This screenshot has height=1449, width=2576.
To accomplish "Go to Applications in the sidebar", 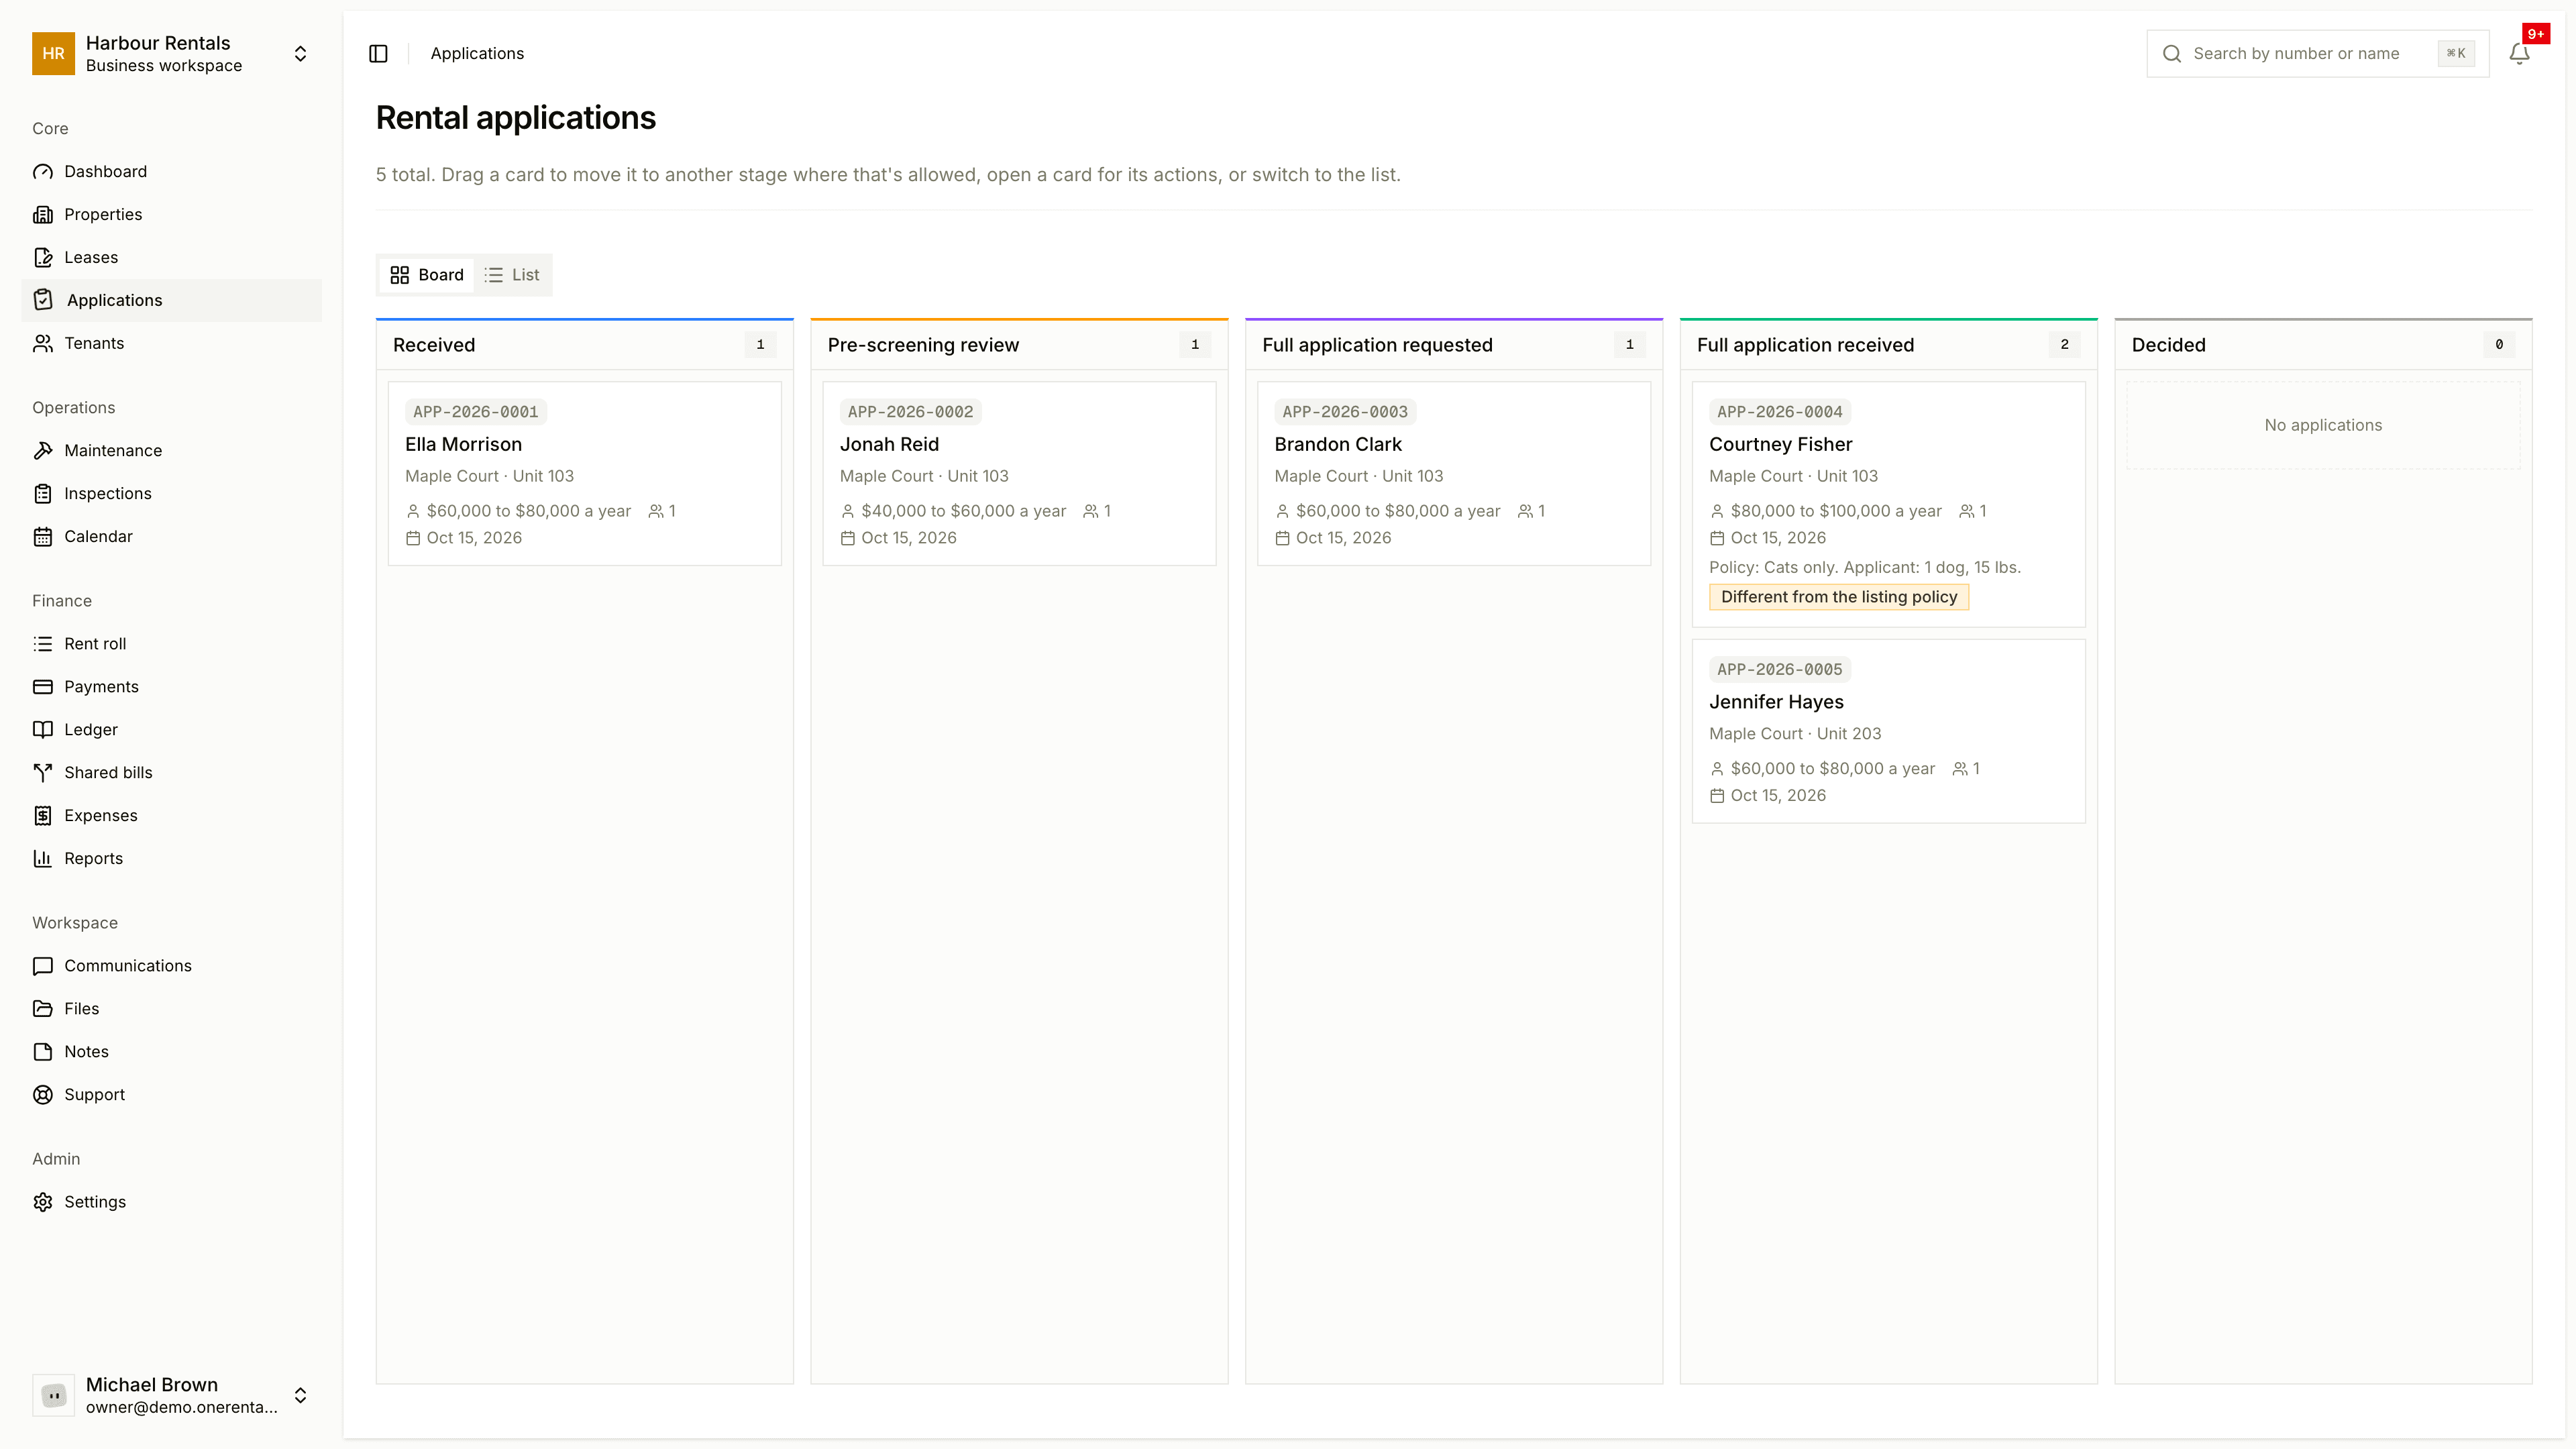I will pyautogui.click(x=171, y=301).
